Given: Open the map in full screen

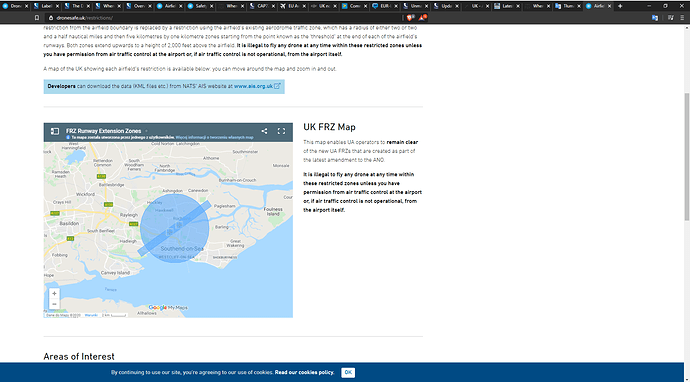Looking at the screenshot, I should tap(281, 131).
